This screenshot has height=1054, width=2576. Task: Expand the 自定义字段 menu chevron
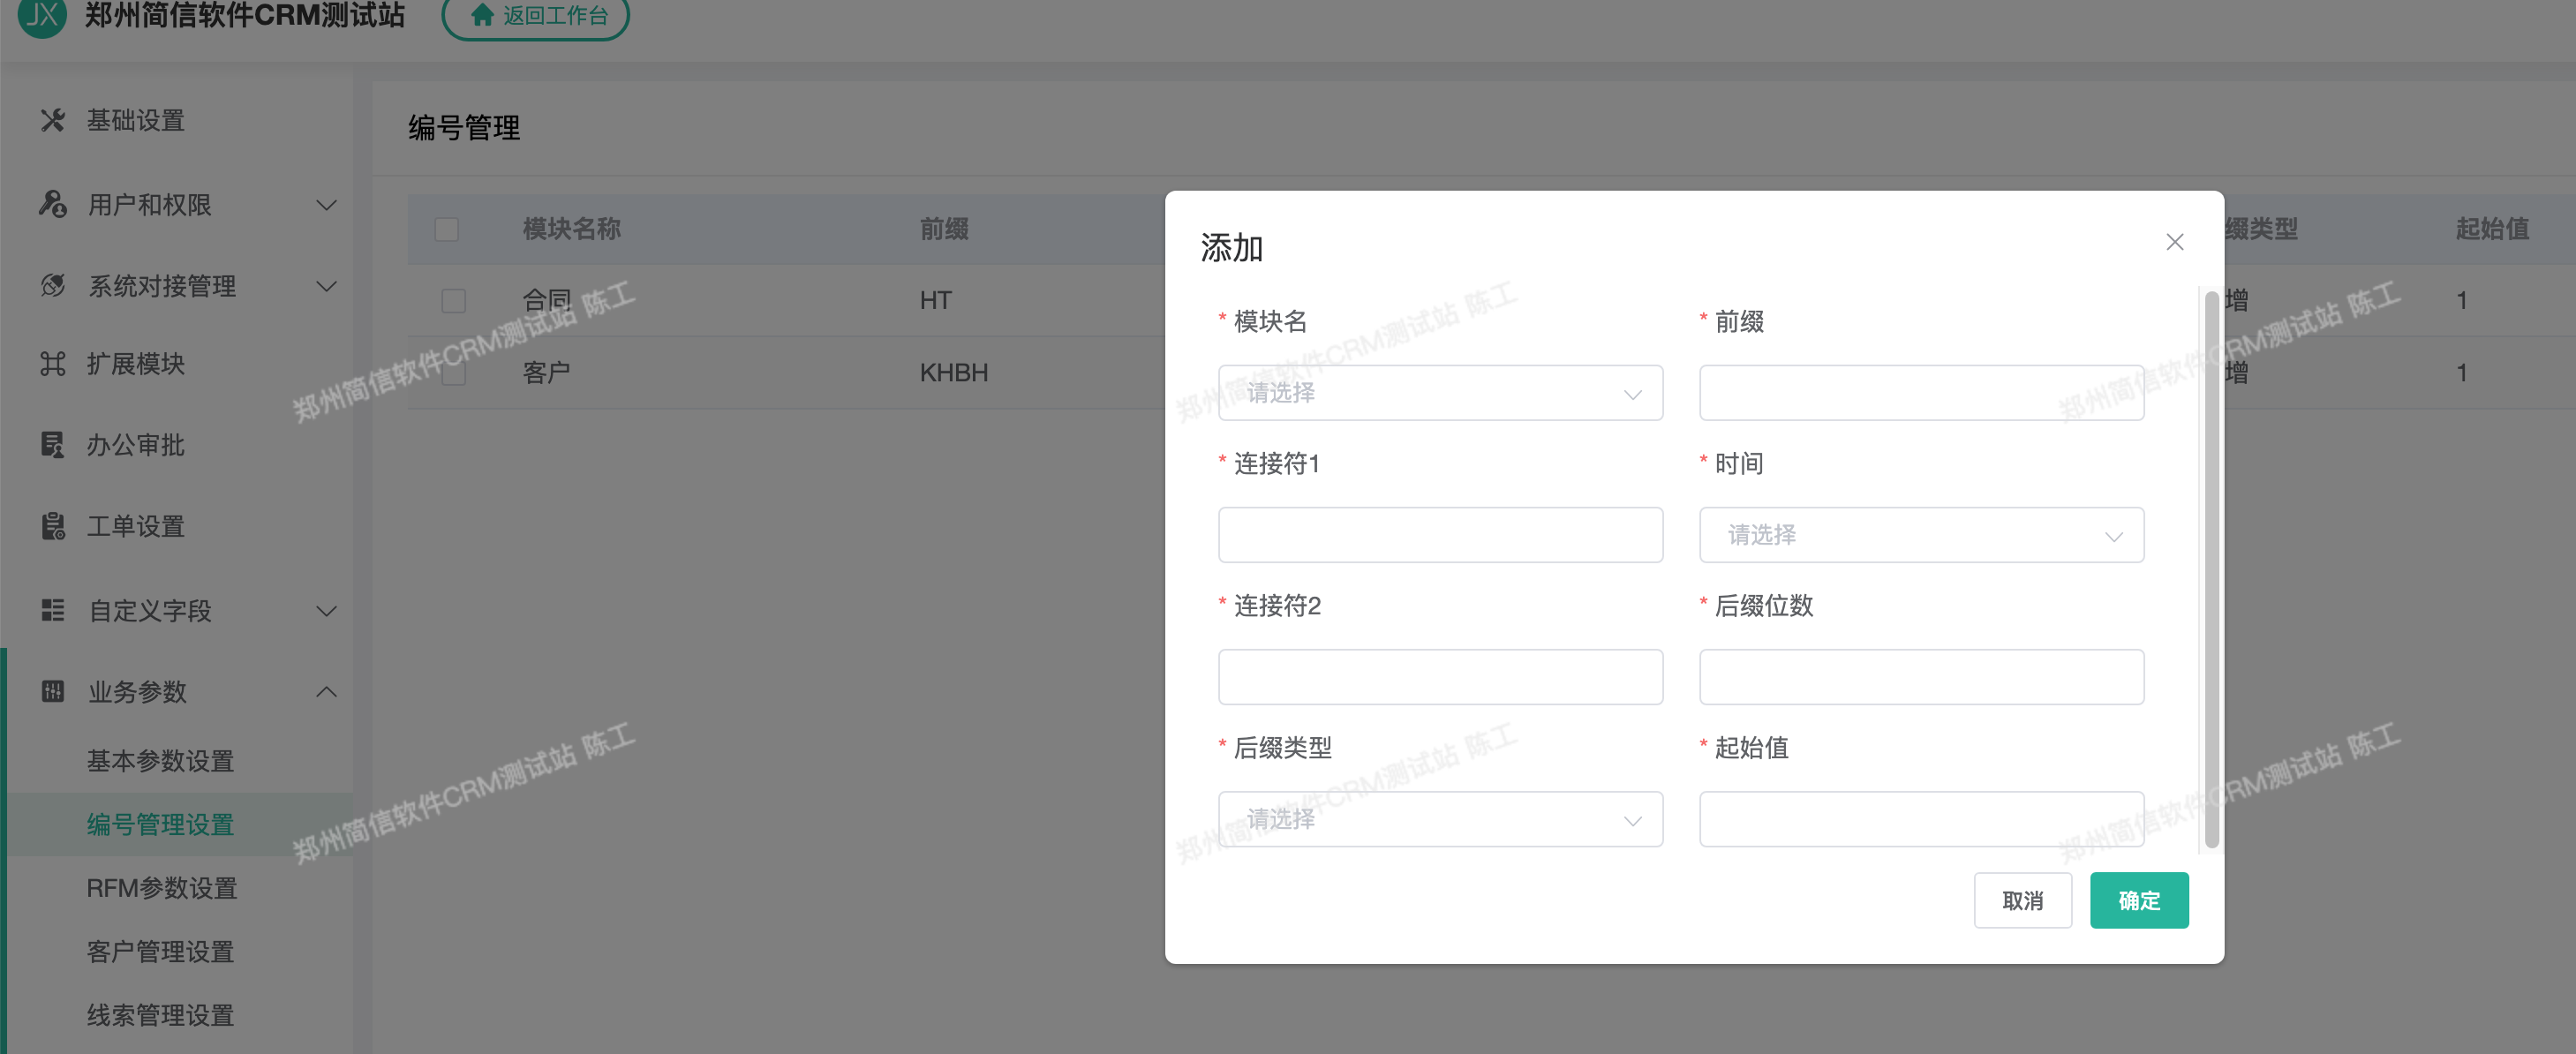[326, 611]
